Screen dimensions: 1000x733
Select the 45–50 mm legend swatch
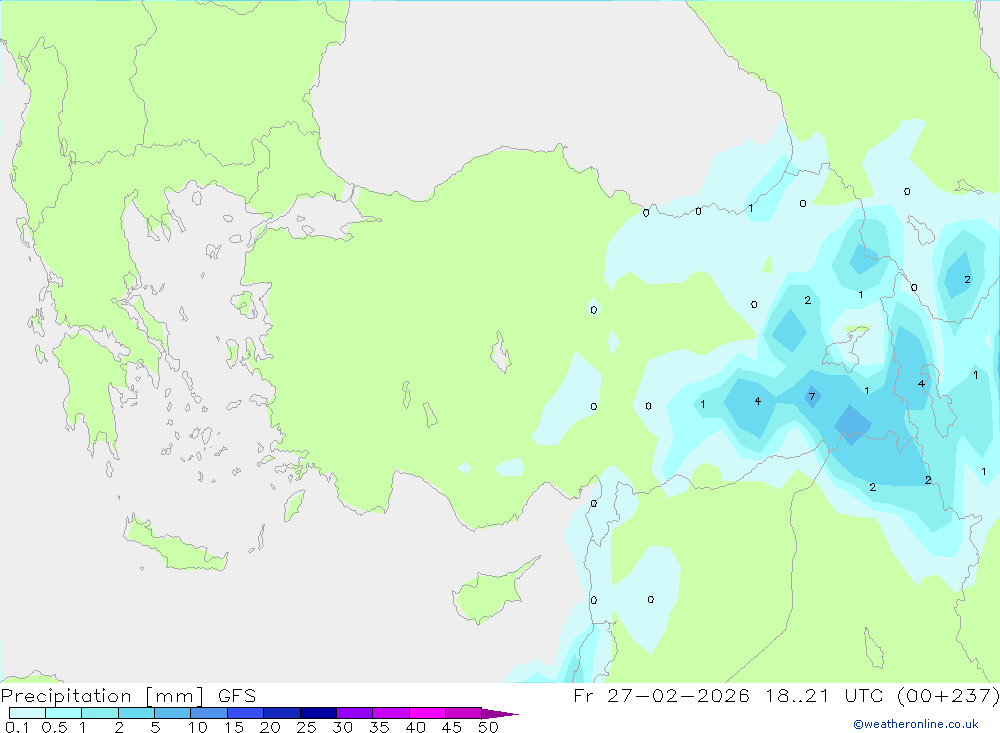click(464, 713)
